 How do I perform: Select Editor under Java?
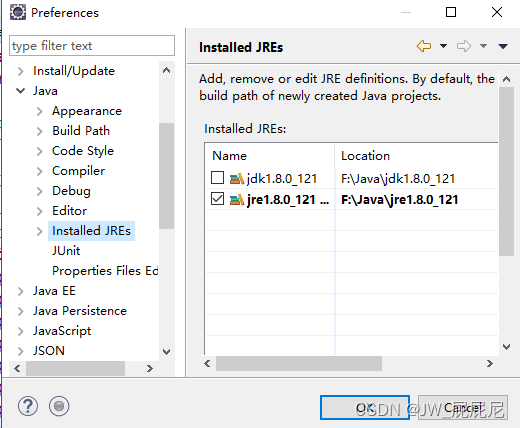point(69,211)
